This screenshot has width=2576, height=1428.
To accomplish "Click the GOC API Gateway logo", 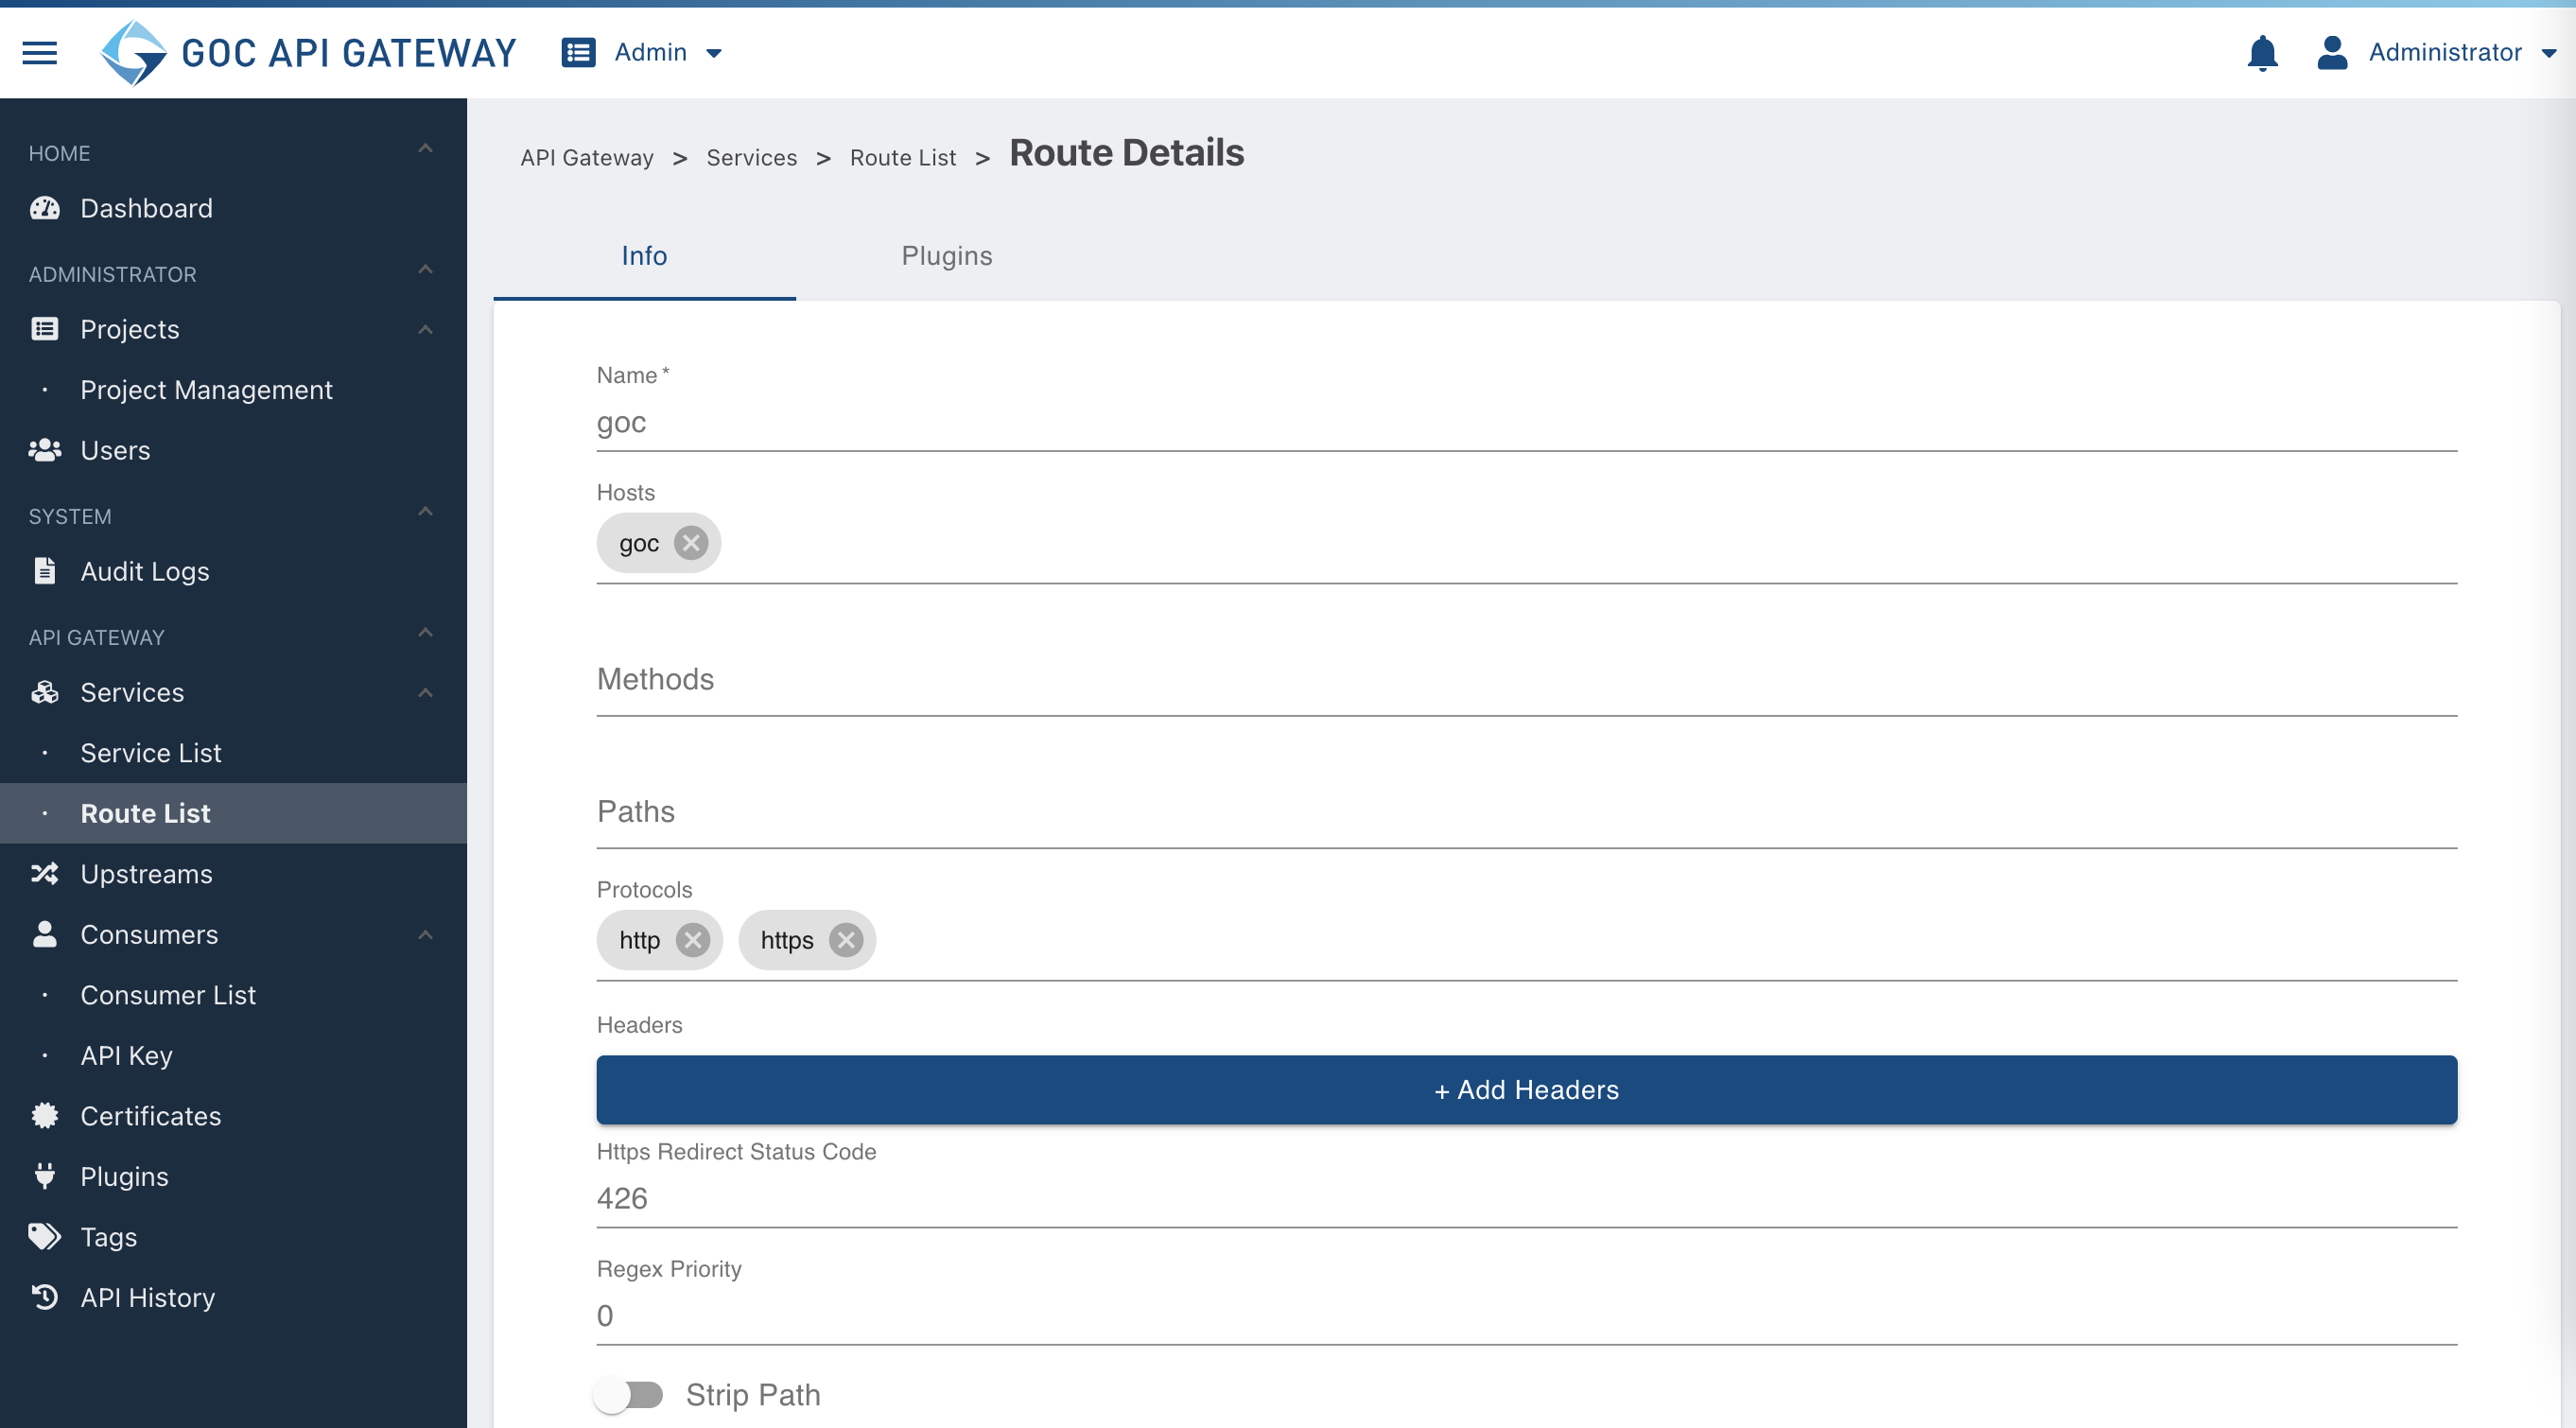I will click(309, 52).
